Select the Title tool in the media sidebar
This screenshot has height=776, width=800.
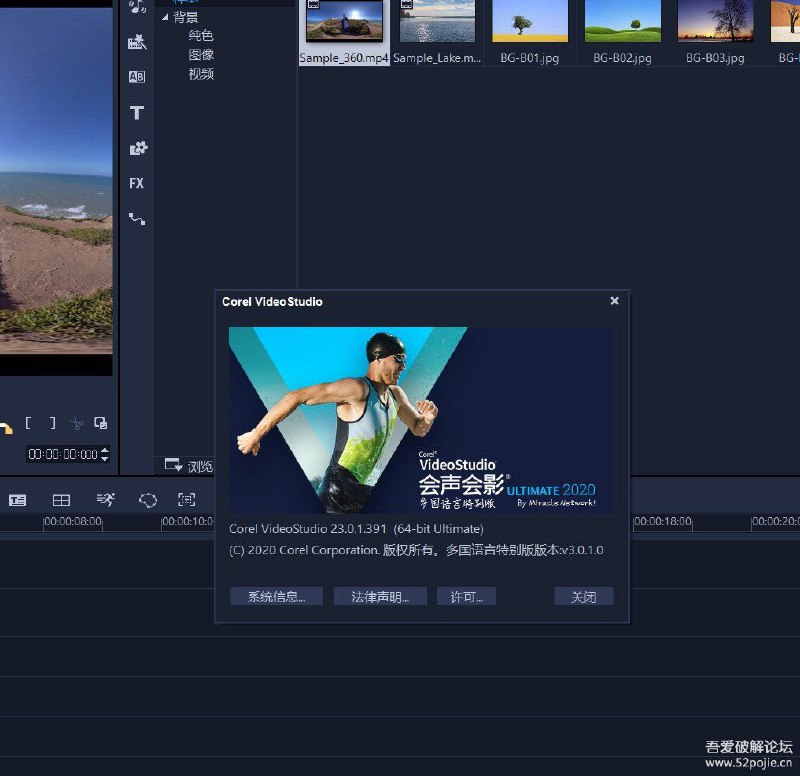pos(137,113)
